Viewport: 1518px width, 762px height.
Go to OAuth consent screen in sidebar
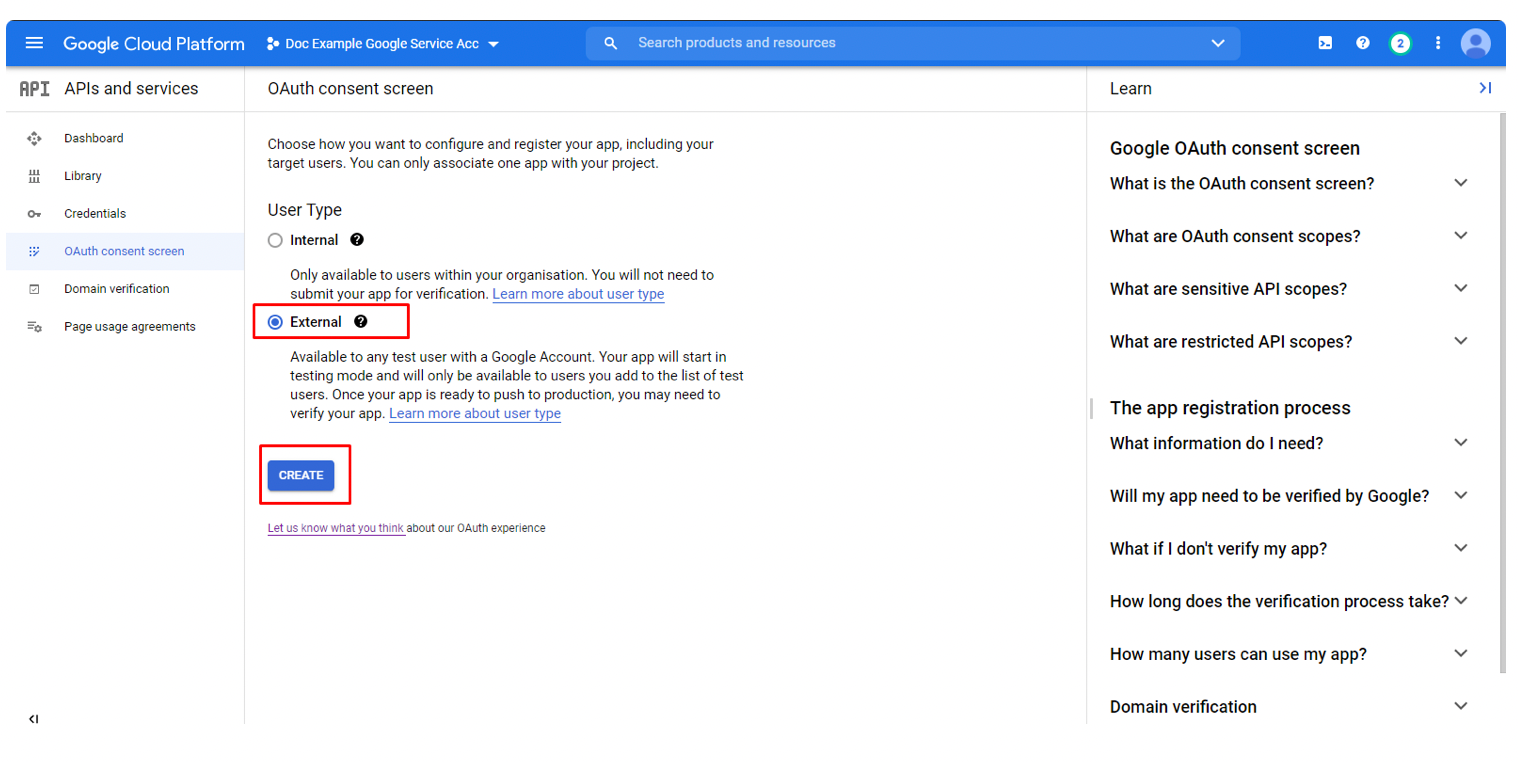pos(124,251)
